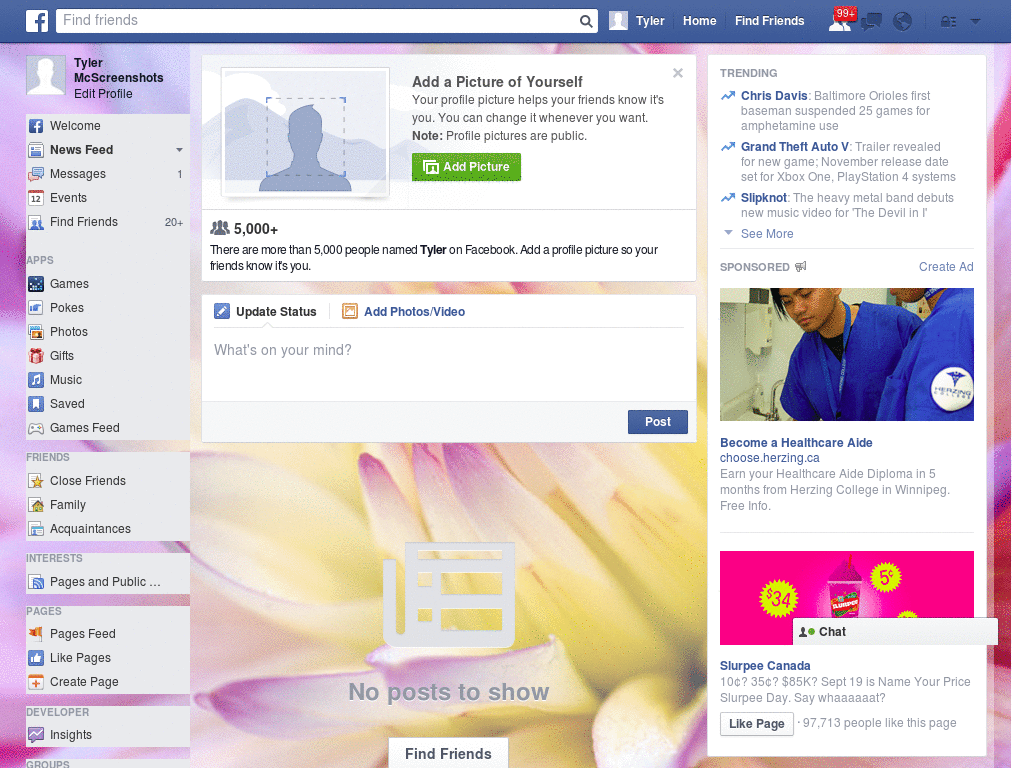
Task: Click Edit Profile link
Action: pyautogui.click(x=103, y=94)
